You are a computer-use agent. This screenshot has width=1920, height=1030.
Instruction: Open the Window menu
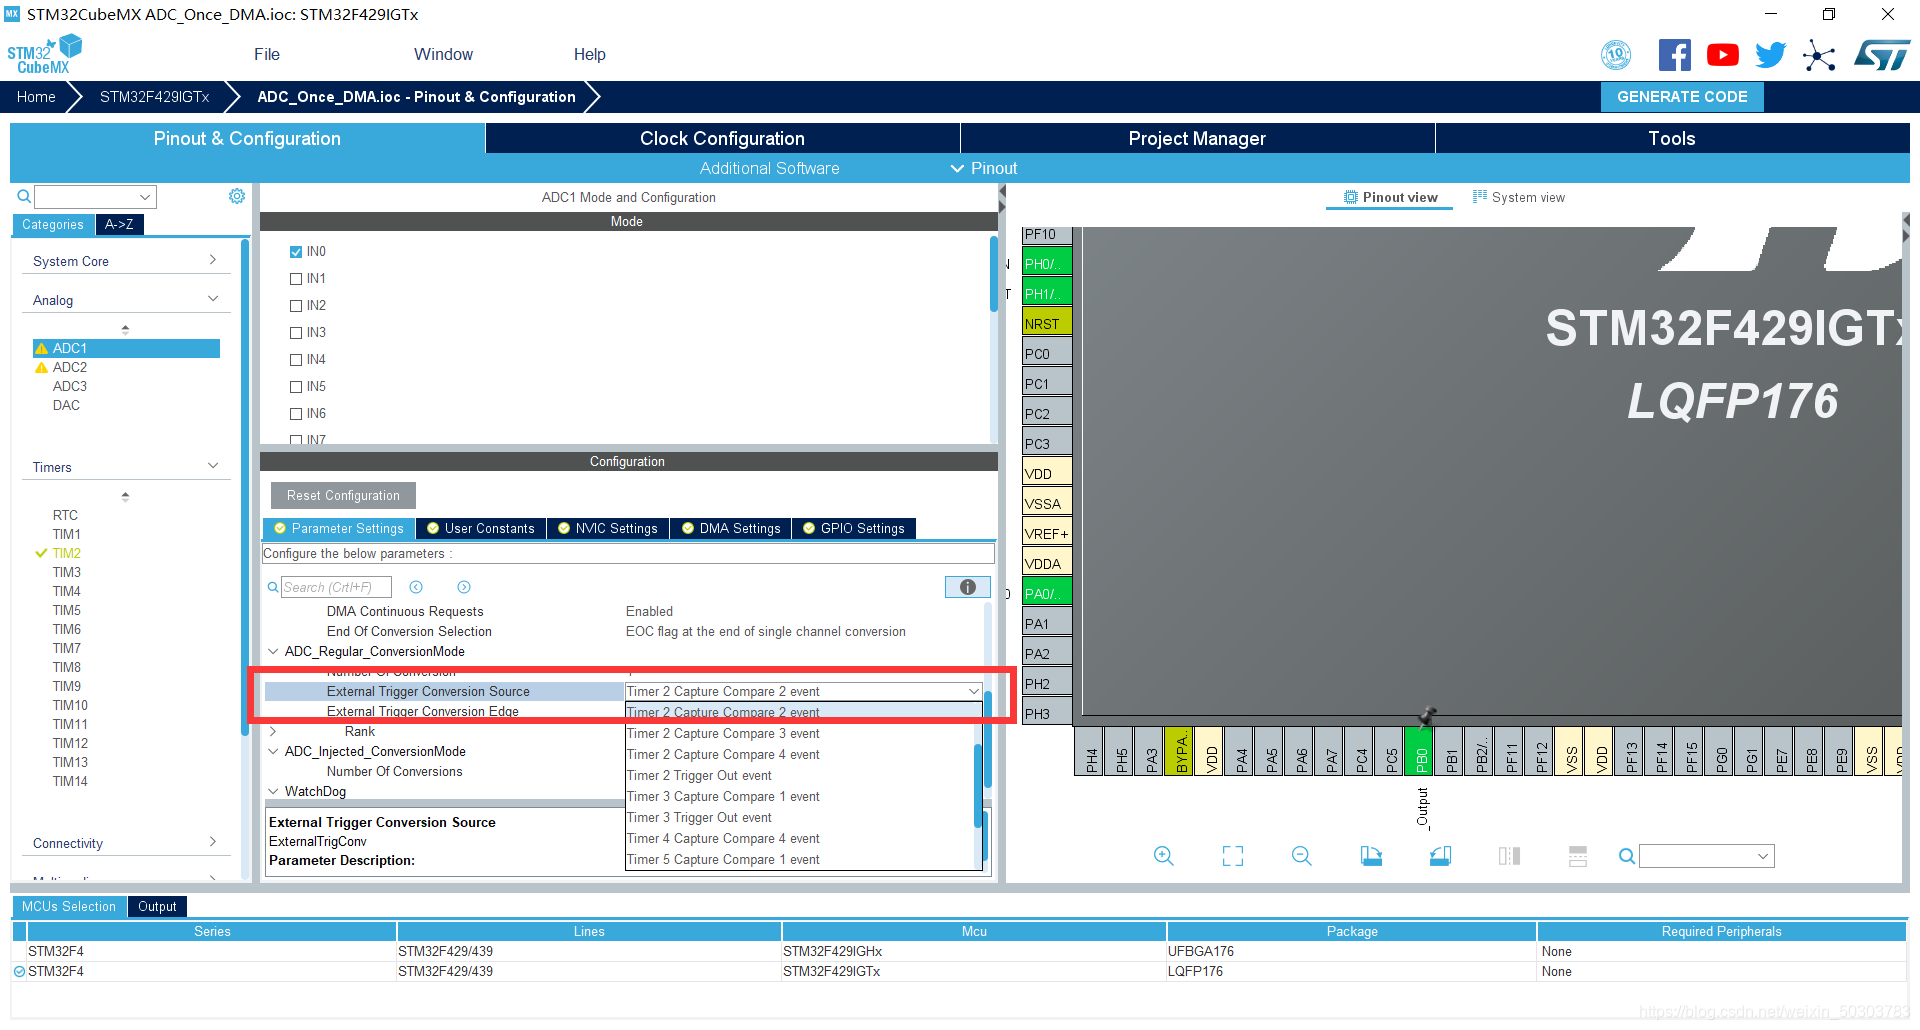tap(443, 54)
